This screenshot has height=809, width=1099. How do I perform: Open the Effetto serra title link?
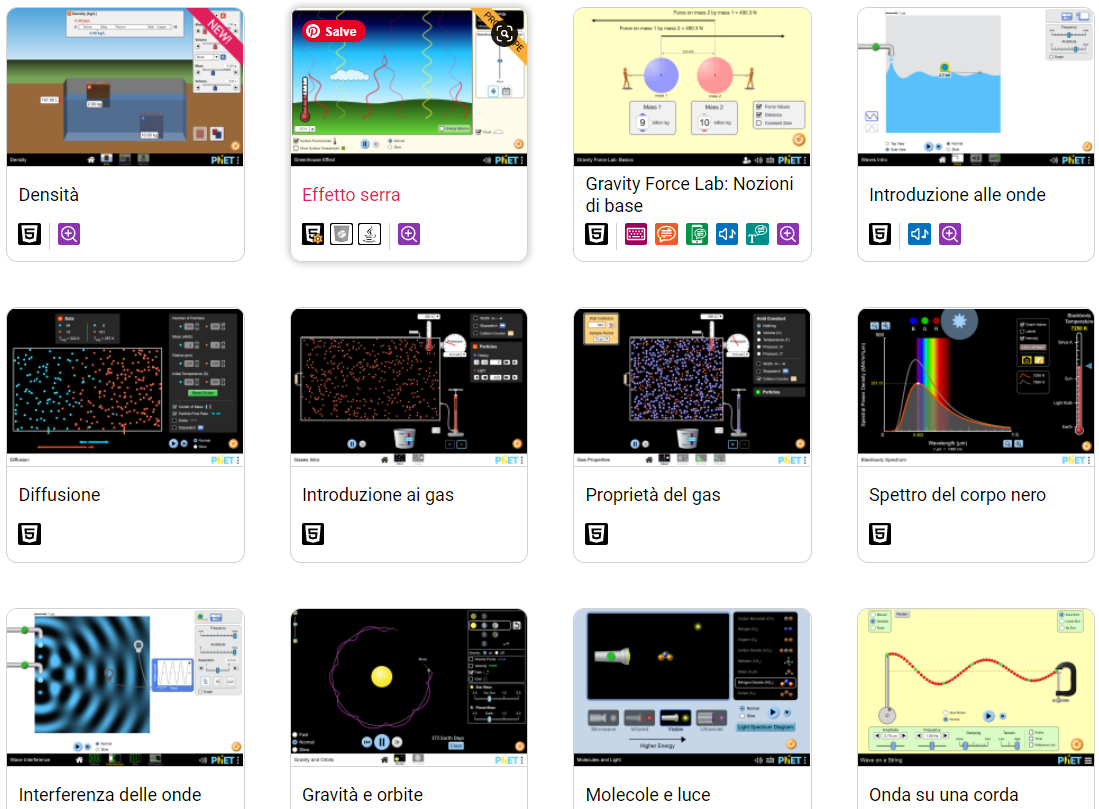click(351, 195)
